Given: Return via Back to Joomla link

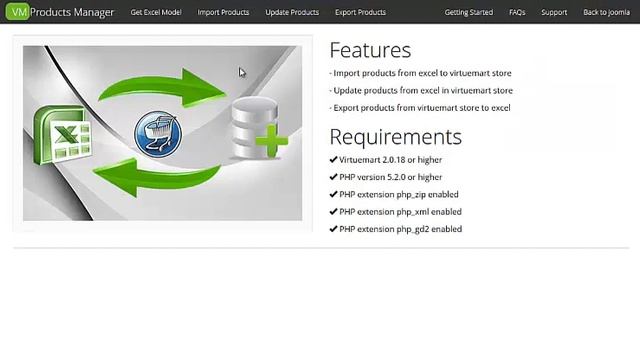Looking at the screenshot, I should [x=606, y=12].
